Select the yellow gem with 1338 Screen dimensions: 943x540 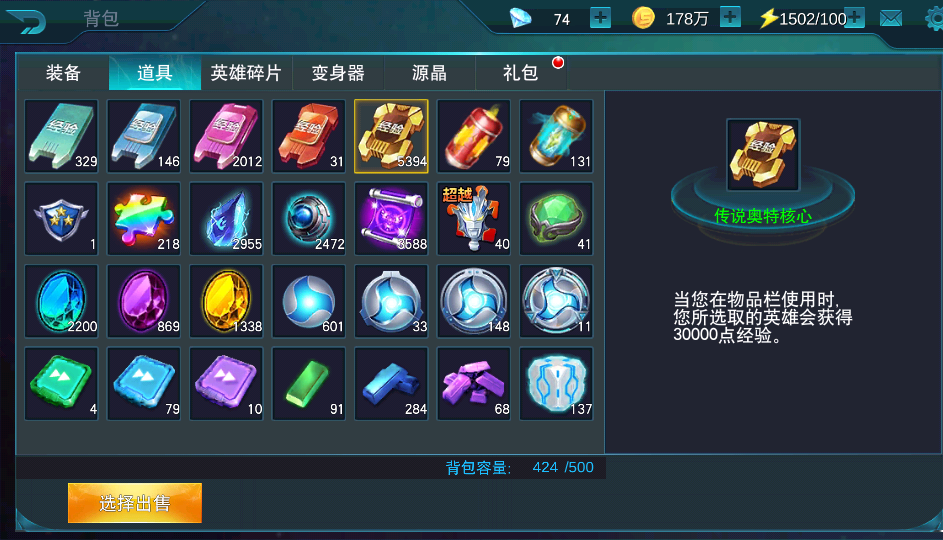226,301
